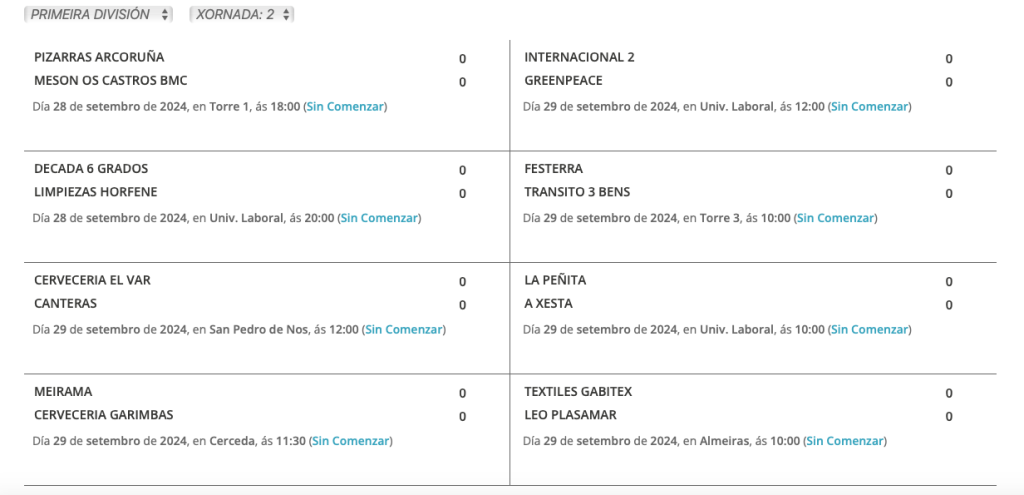This screenshot has width=1024, height=495.
Task: Select team CANTERAS
Action: [x=65, y=303]
